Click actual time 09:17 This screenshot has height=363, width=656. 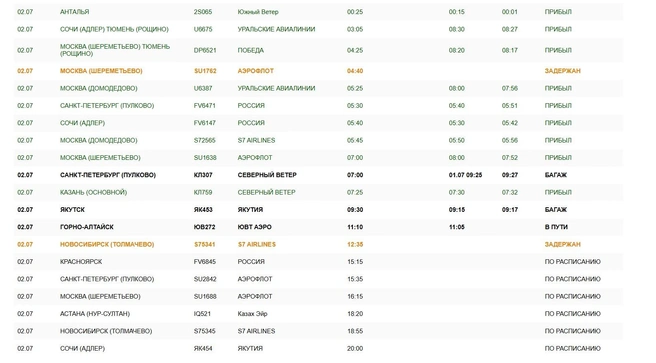pyautogui.click(x=510, y=210)
